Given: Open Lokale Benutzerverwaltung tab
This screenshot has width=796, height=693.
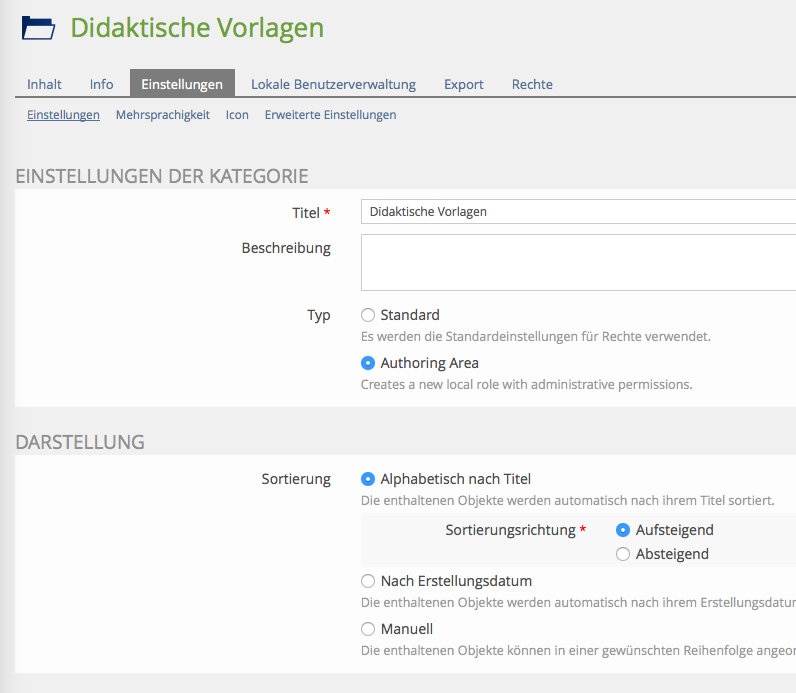Looking at the screenshot, I should pyautogui.click(x=333, y=84).
